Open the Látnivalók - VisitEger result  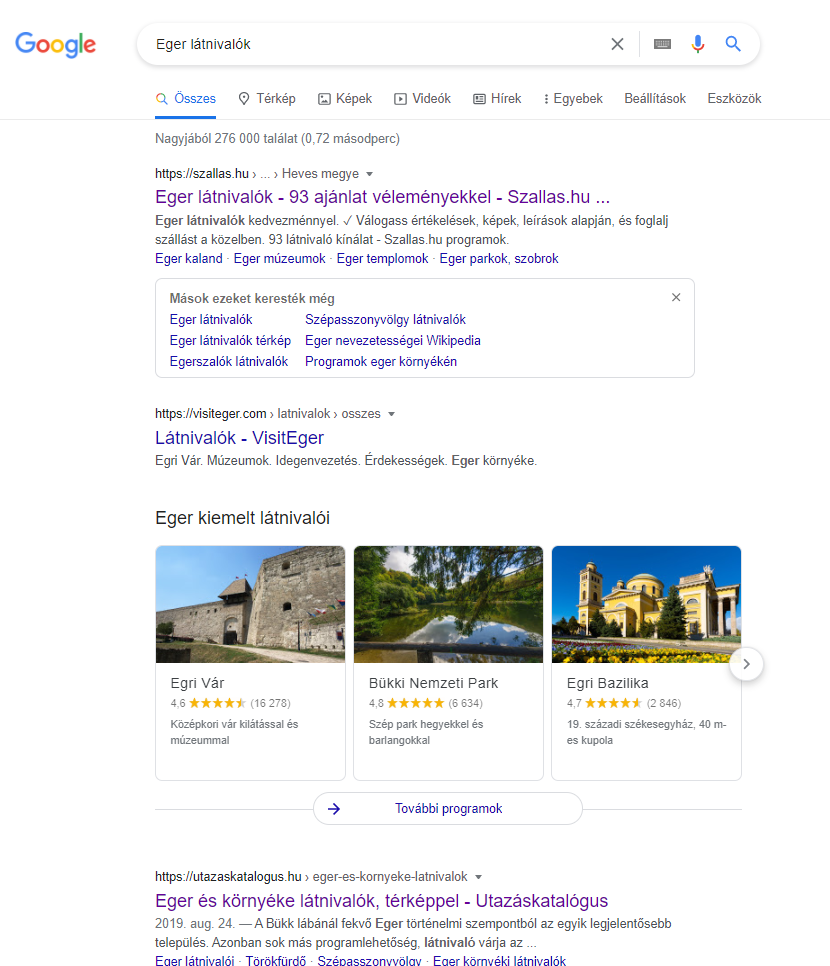(x=239, y=437)
